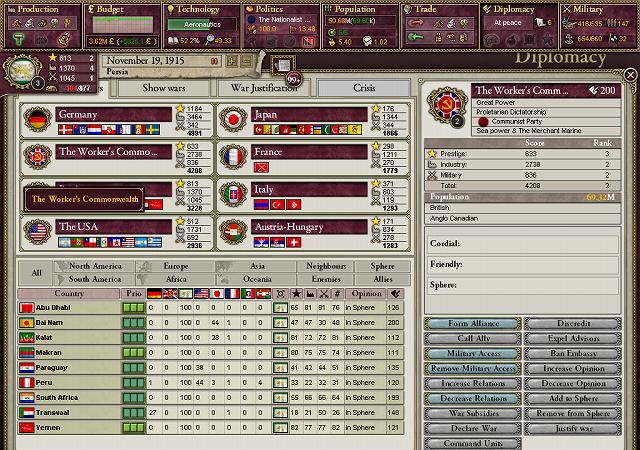Set priority bars for Dai Nam
640x450 pixels.
click(132, 323)
